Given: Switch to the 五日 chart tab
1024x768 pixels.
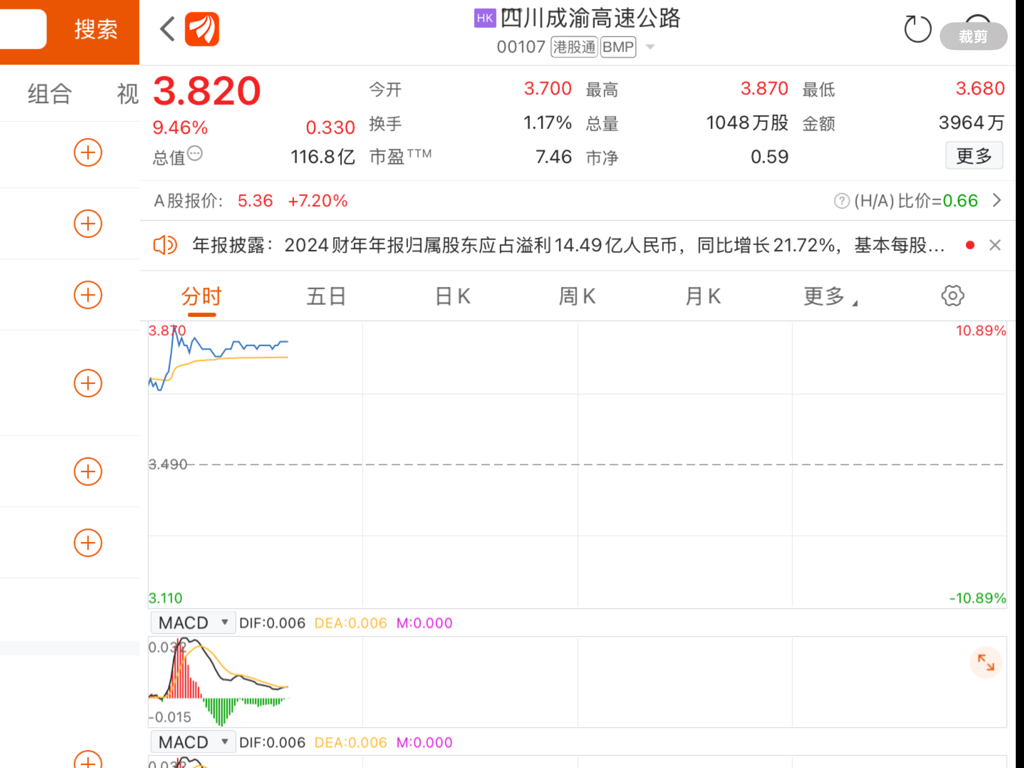Looking at the screenshot, I should (x=326, y=296).
